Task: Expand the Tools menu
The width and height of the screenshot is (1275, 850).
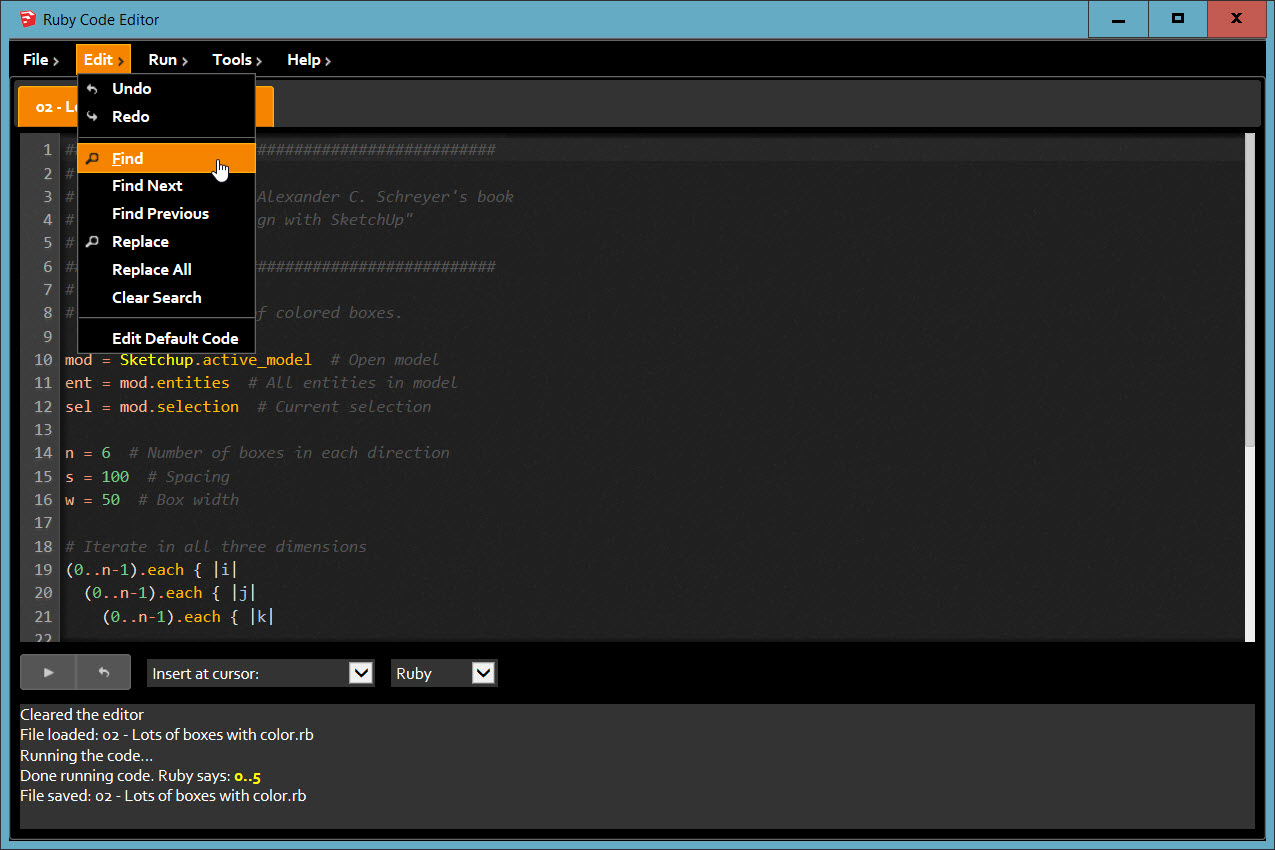Action: pos(236,60)
